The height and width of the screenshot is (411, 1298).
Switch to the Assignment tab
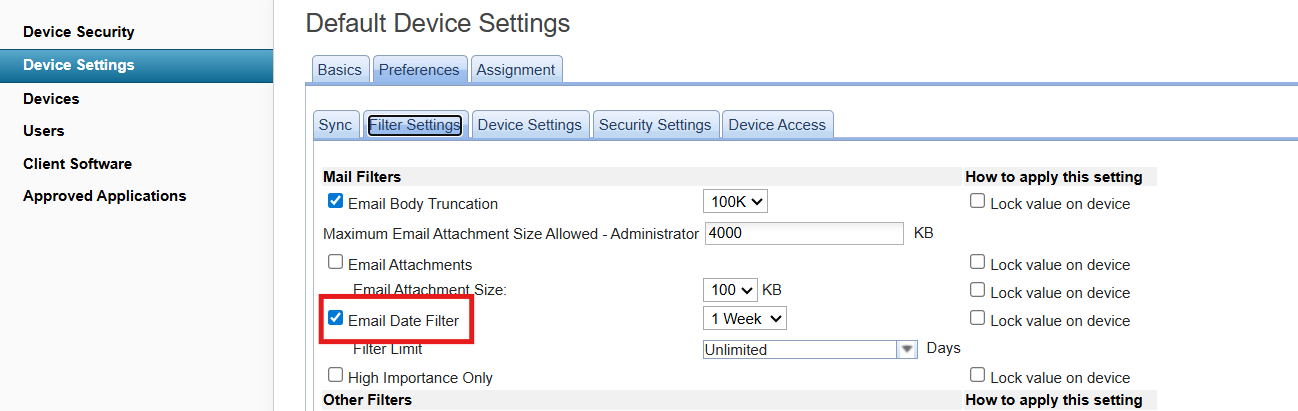coord(515,69)
